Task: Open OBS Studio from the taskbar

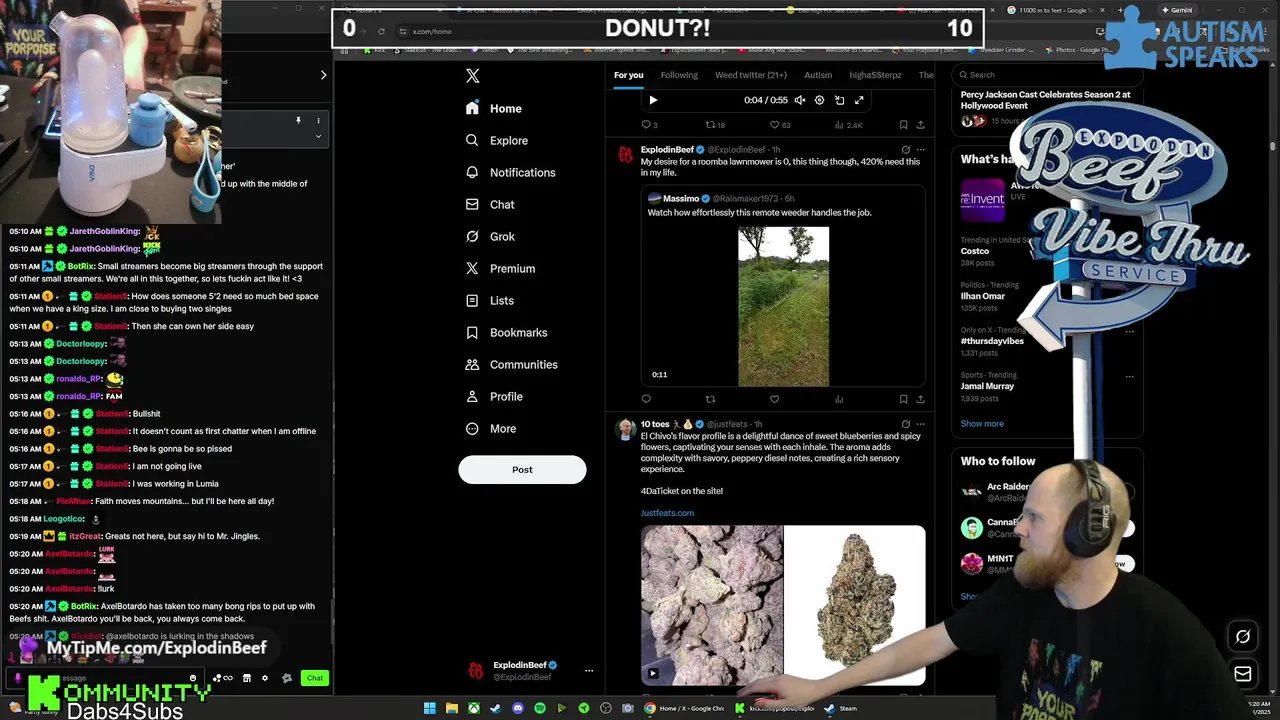Action: (x=606, y=708)
